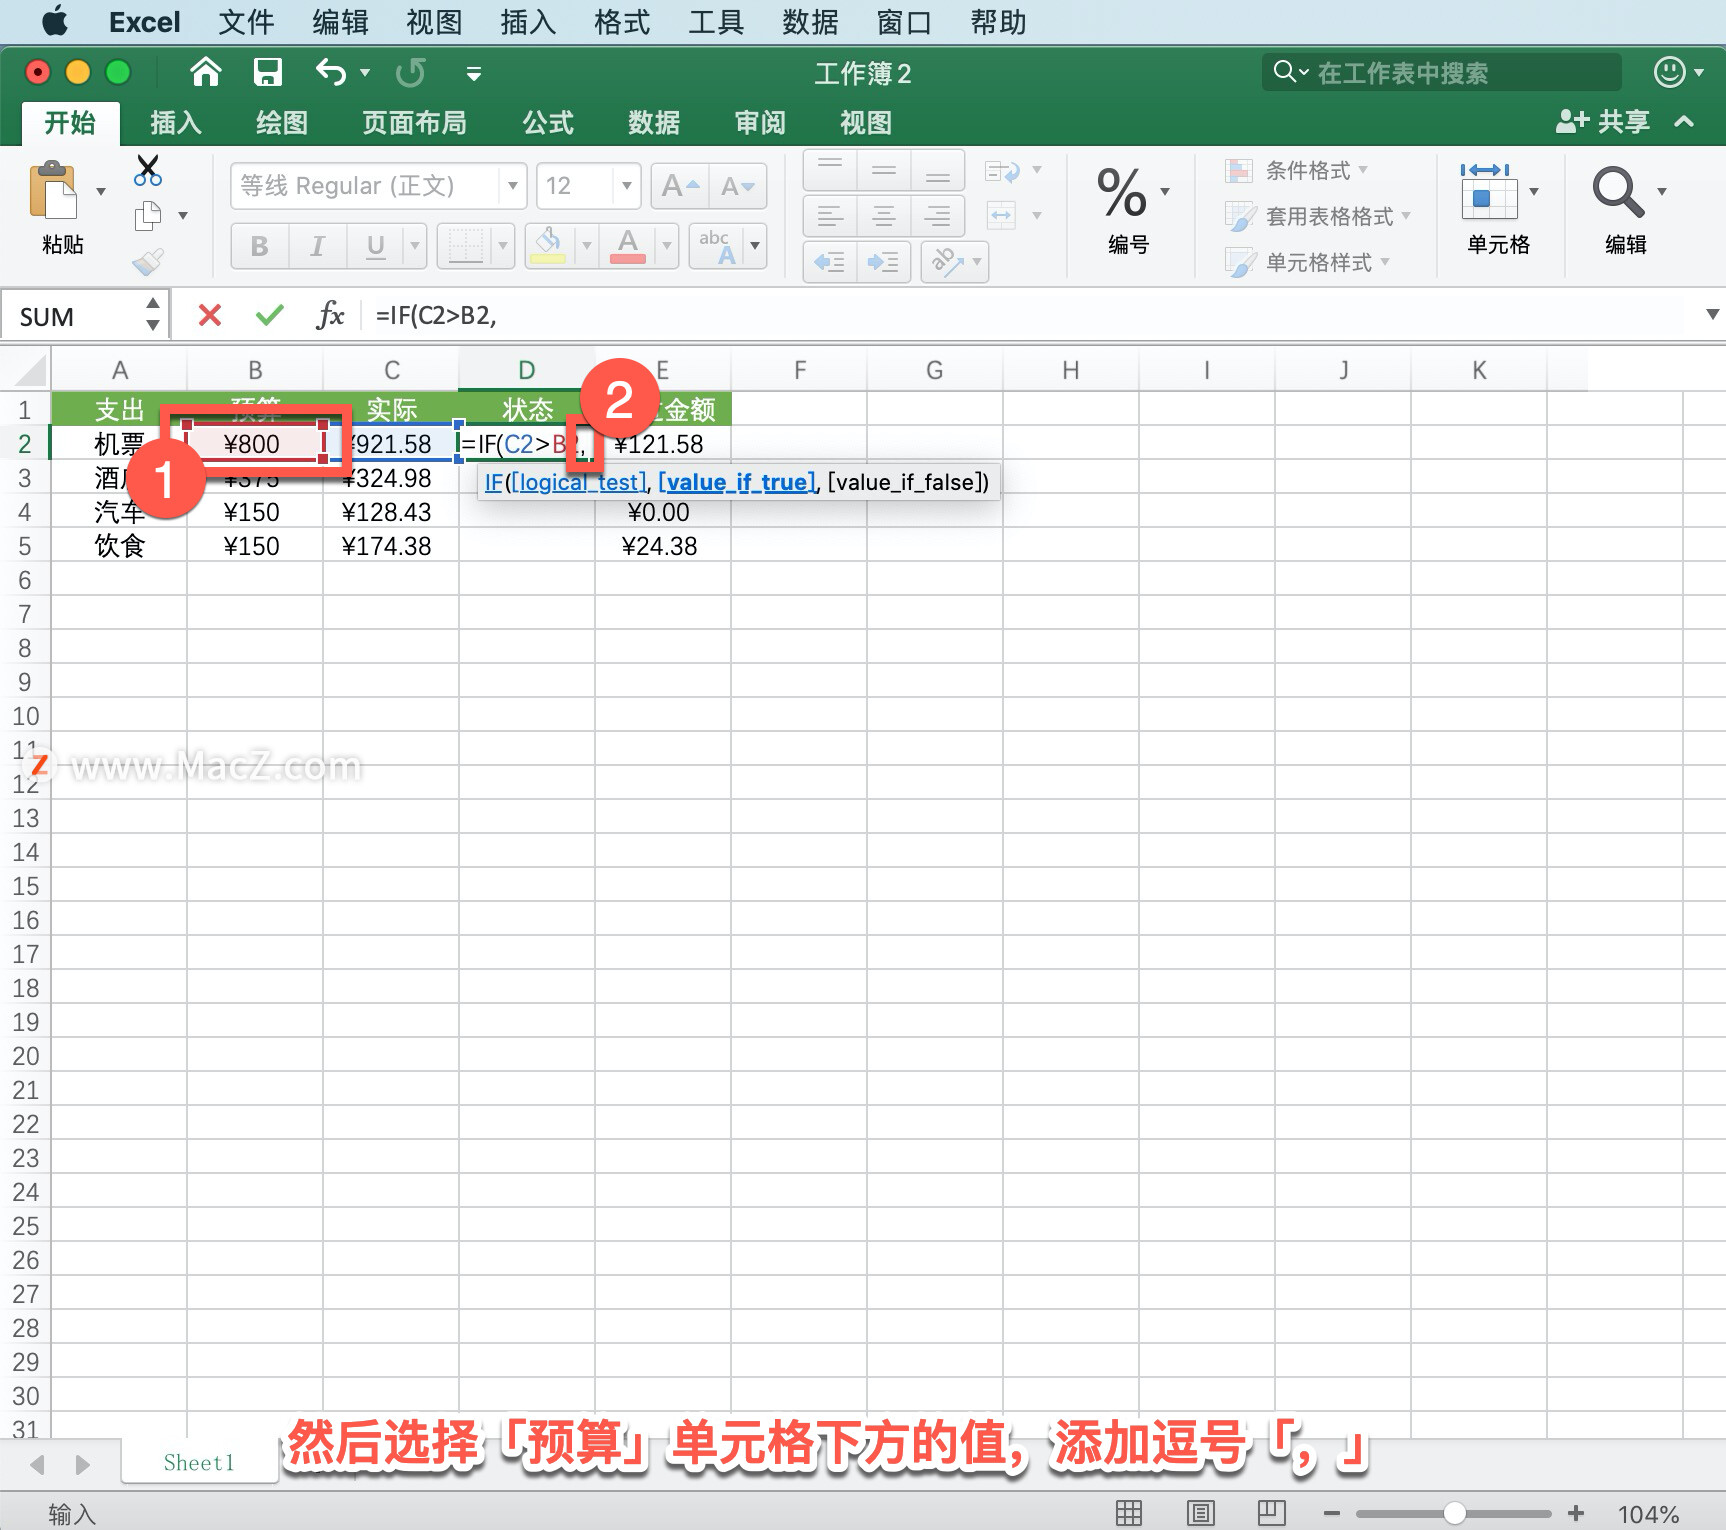
Task: Open the 审阅 ribbon tab
Action: pyautogui.click(x=760, y=123)
